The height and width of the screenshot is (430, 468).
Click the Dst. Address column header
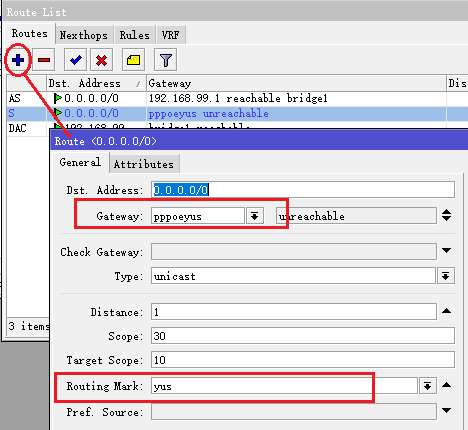[96, 83]
